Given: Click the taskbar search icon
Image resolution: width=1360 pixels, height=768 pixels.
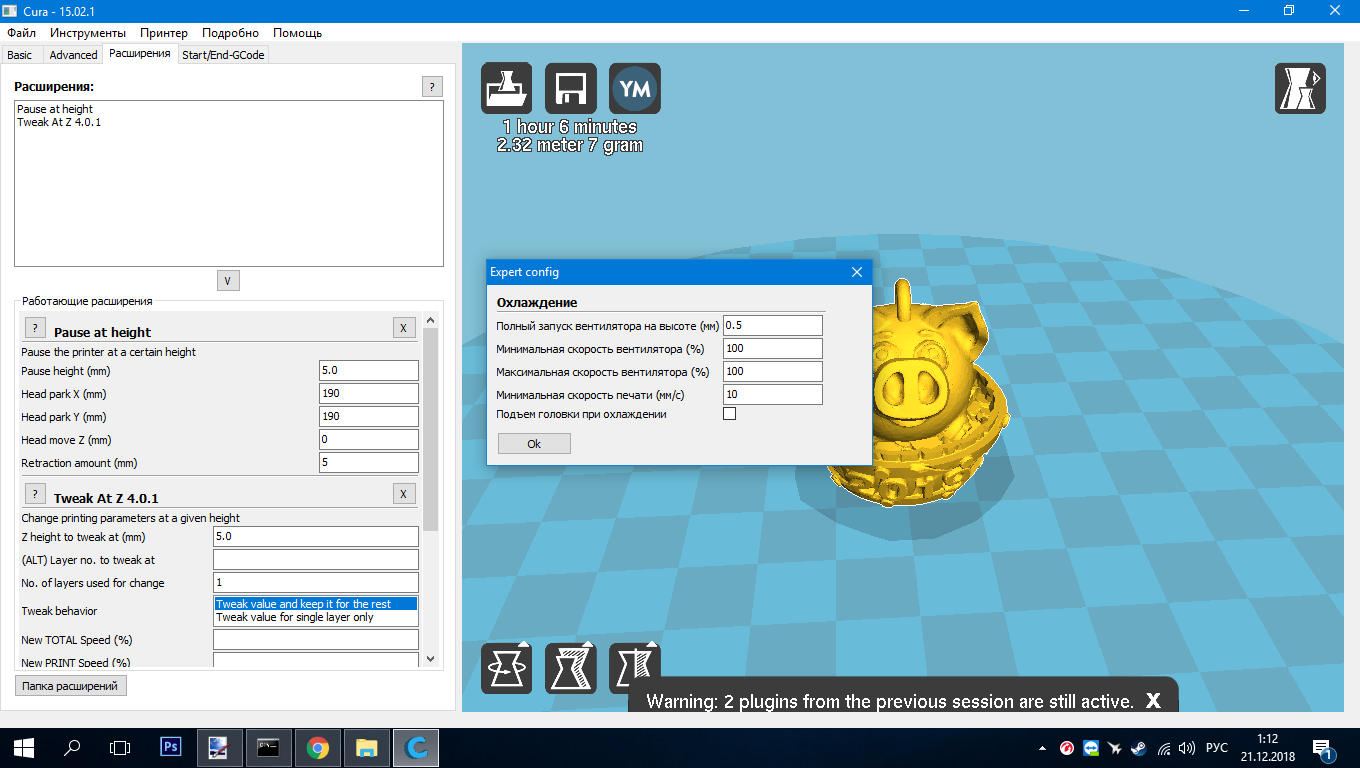Looking at the screenshot, I should coord(72,747).
